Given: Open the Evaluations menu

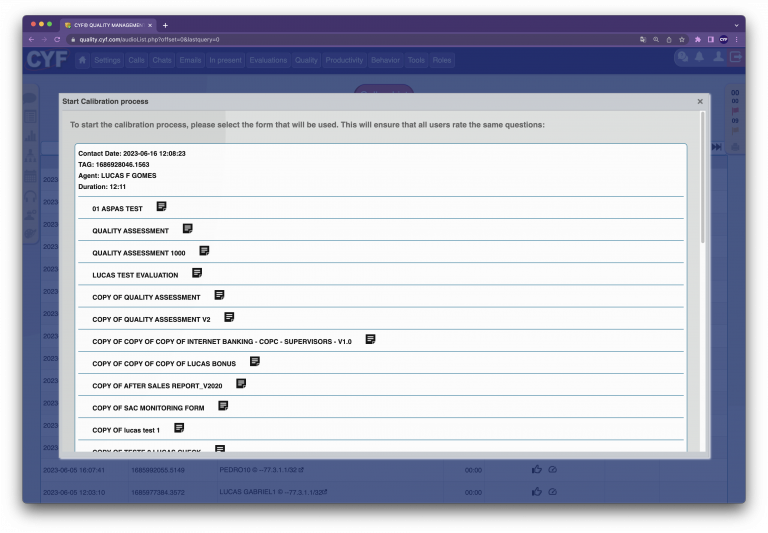Looking at the screenshot, I should (x=268, y=60).
